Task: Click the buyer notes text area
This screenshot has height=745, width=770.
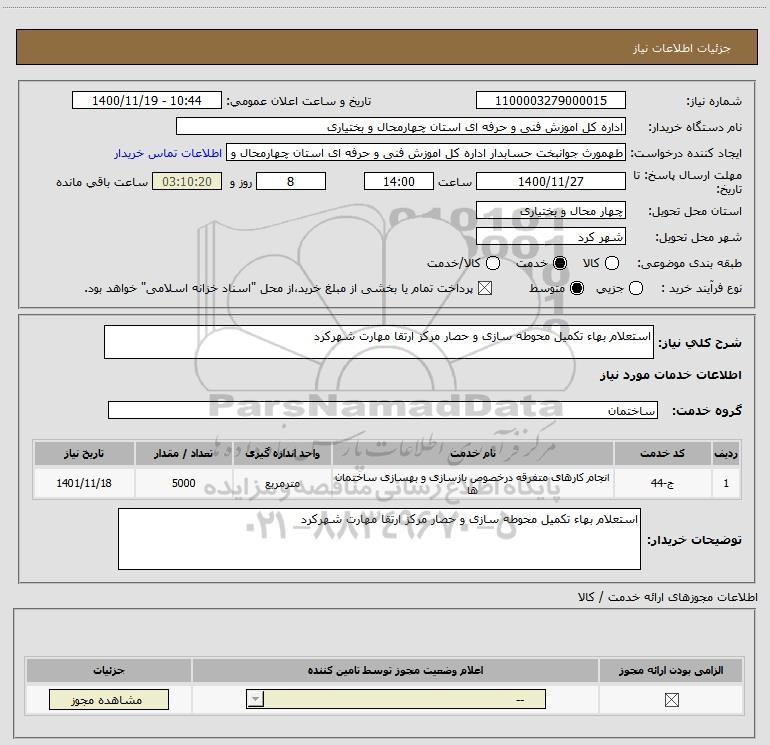Action: 379,539
